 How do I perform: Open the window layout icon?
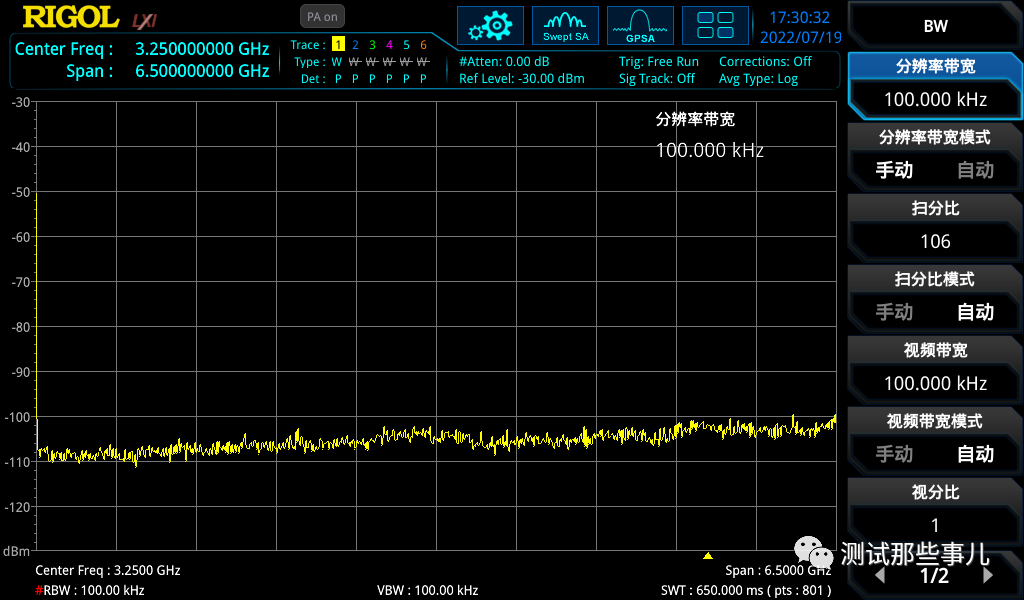(715, 25)
